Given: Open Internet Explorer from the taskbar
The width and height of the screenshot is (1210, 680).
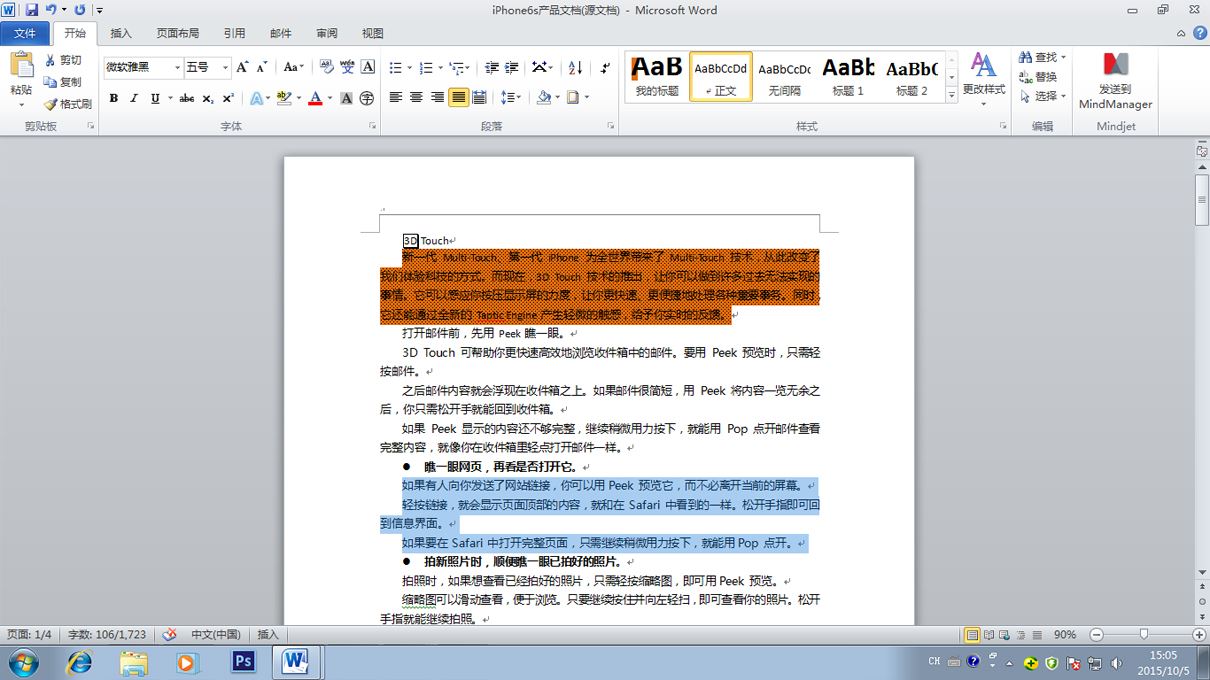Looking at the screenshot, I should (x=79, y=662).
